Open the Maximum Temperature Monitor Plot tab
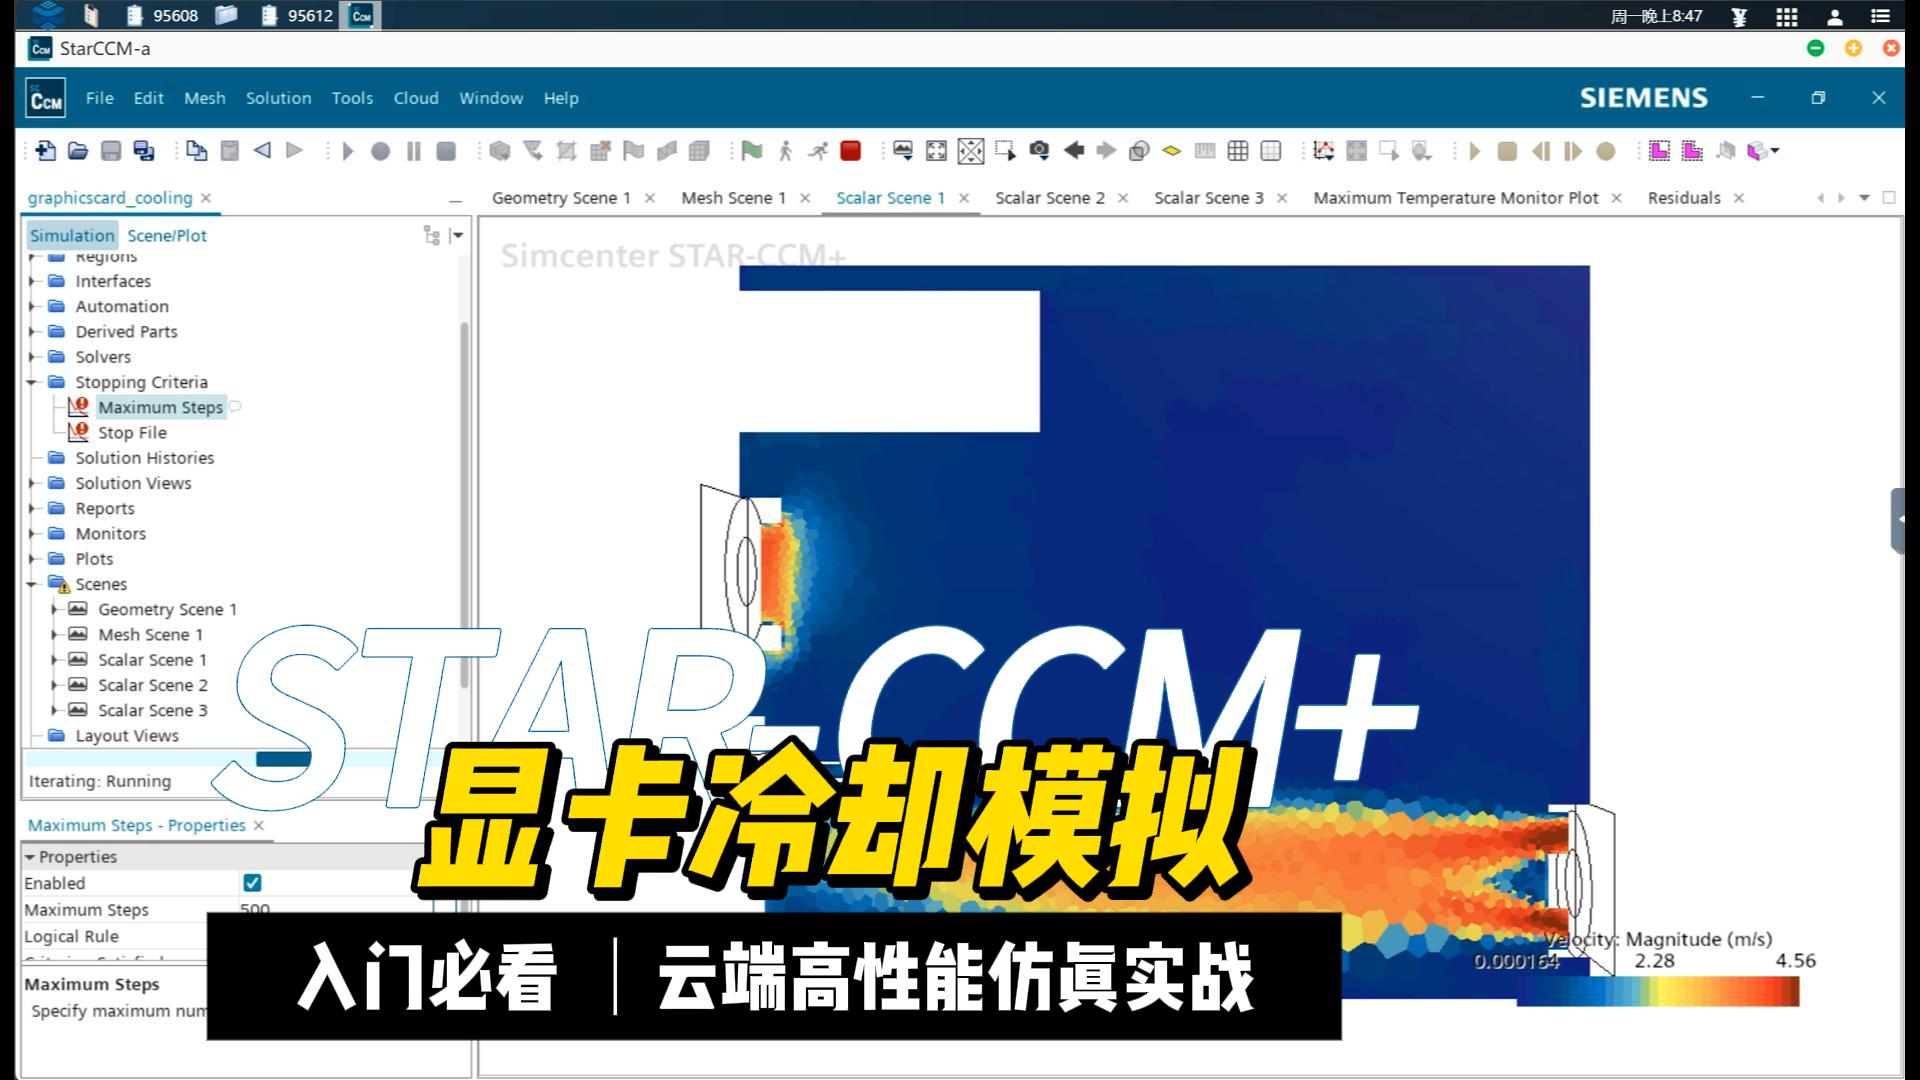Screen dimensions: 1920x1080 pyautogui.click(x=1456, y=198)
